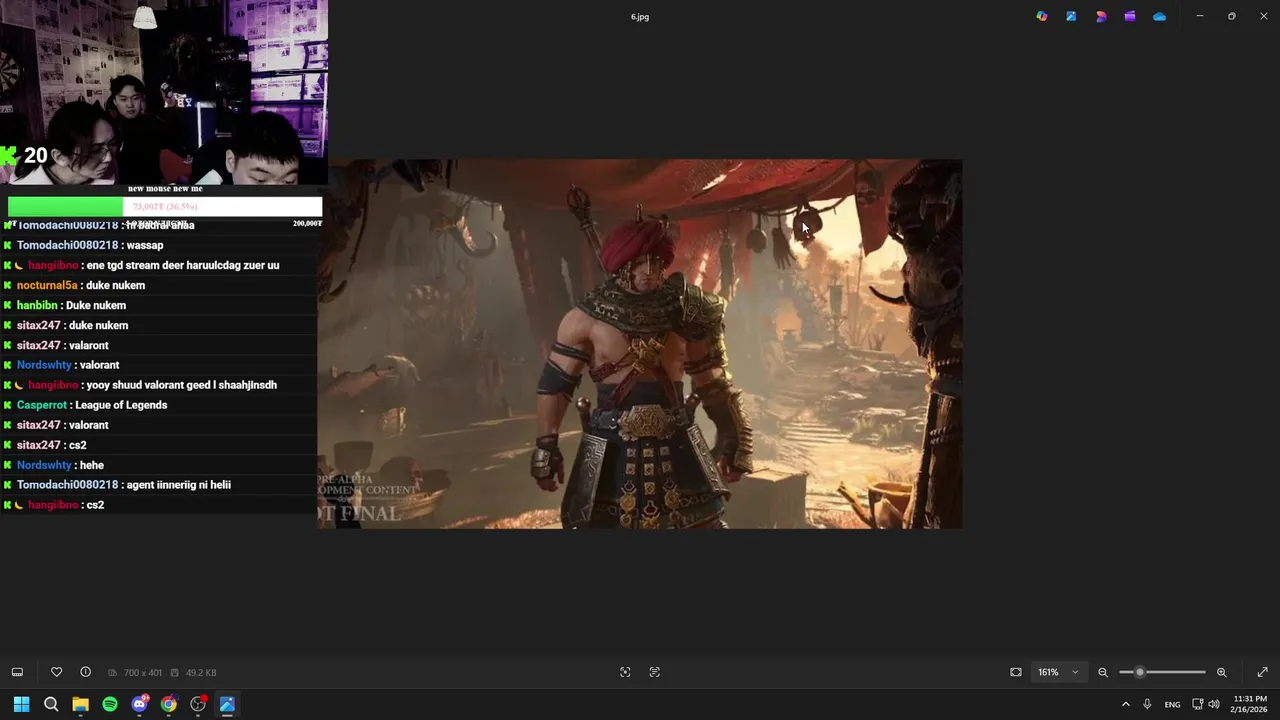Screen dimensions: 1280x720
Task: Open Google Chrome from the taskbar
Action: click(169, 704)
